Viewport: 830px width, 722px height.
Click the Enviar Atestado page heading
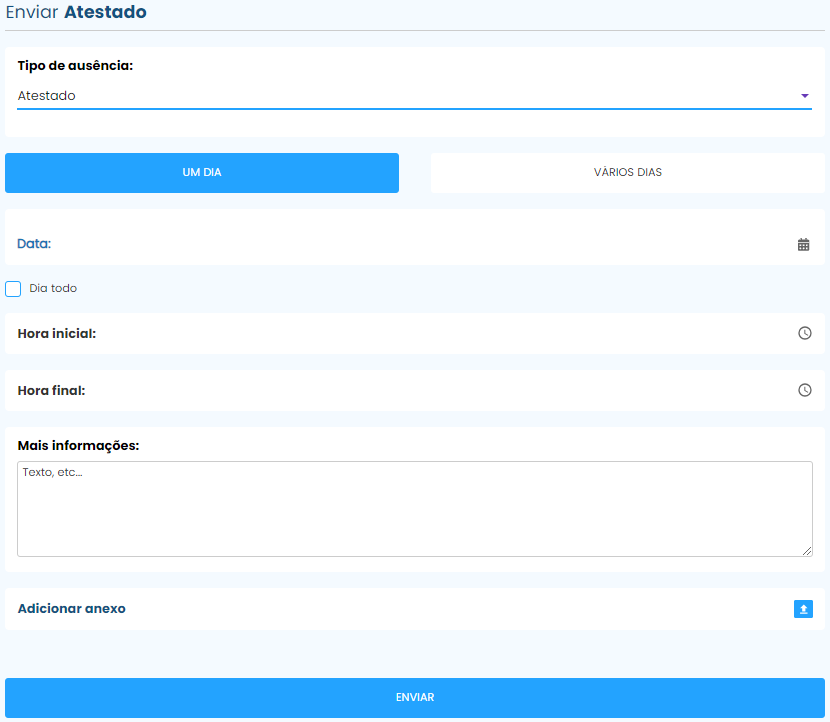point(76,13)
